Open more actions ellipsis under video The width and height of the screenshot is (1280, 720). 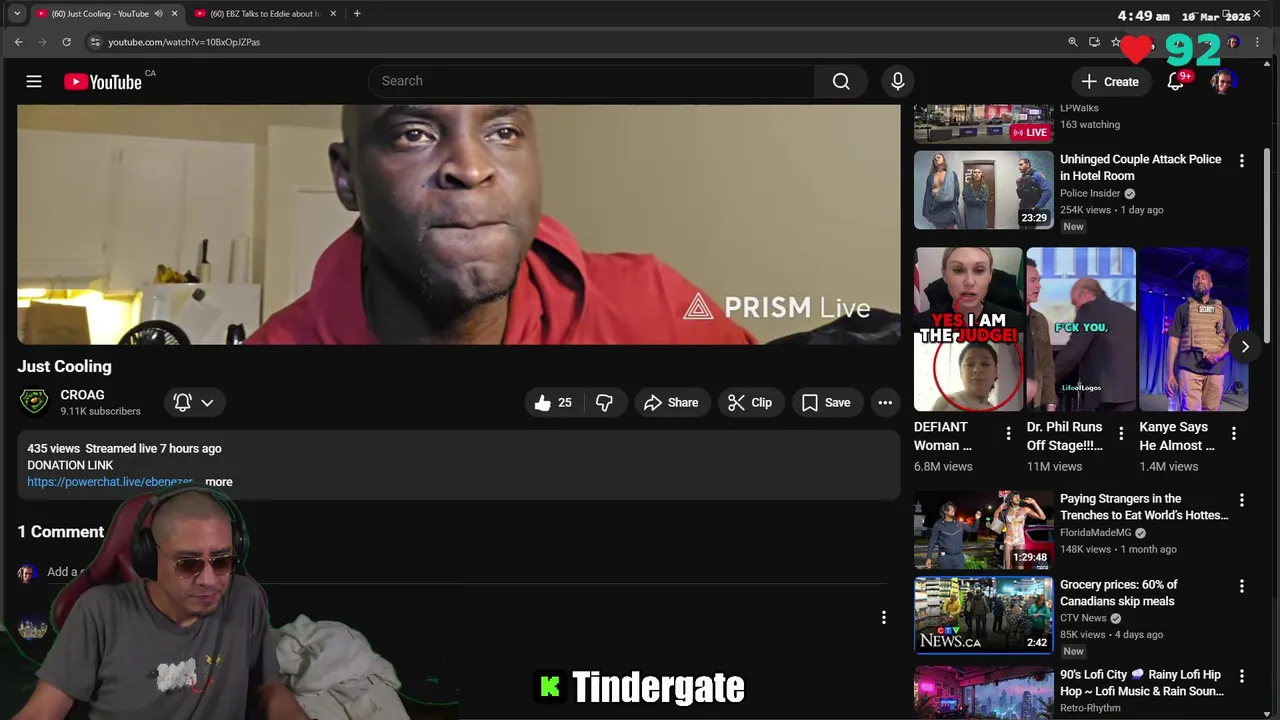(885, 402)
